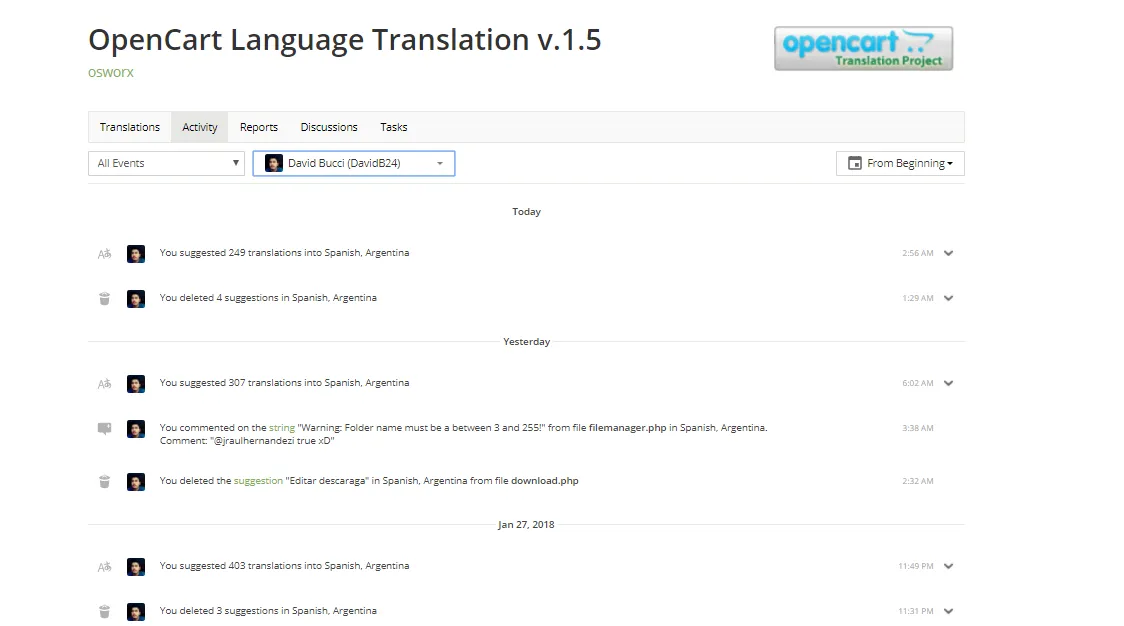Open the 'suggestion' link in deleted entry
The height and width of the screenshot is (626, 1124).
258,481
